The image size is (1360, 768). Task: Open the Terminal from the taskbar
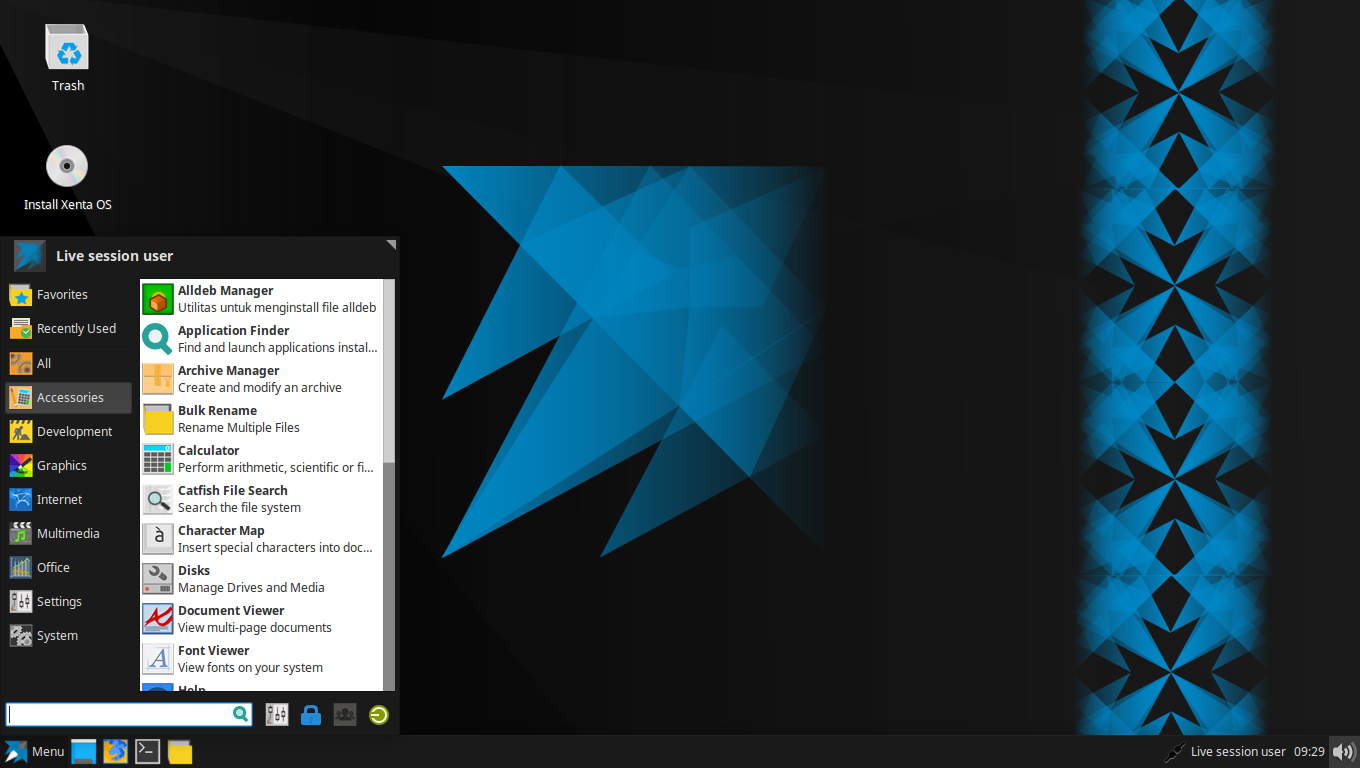click(148, 752)
